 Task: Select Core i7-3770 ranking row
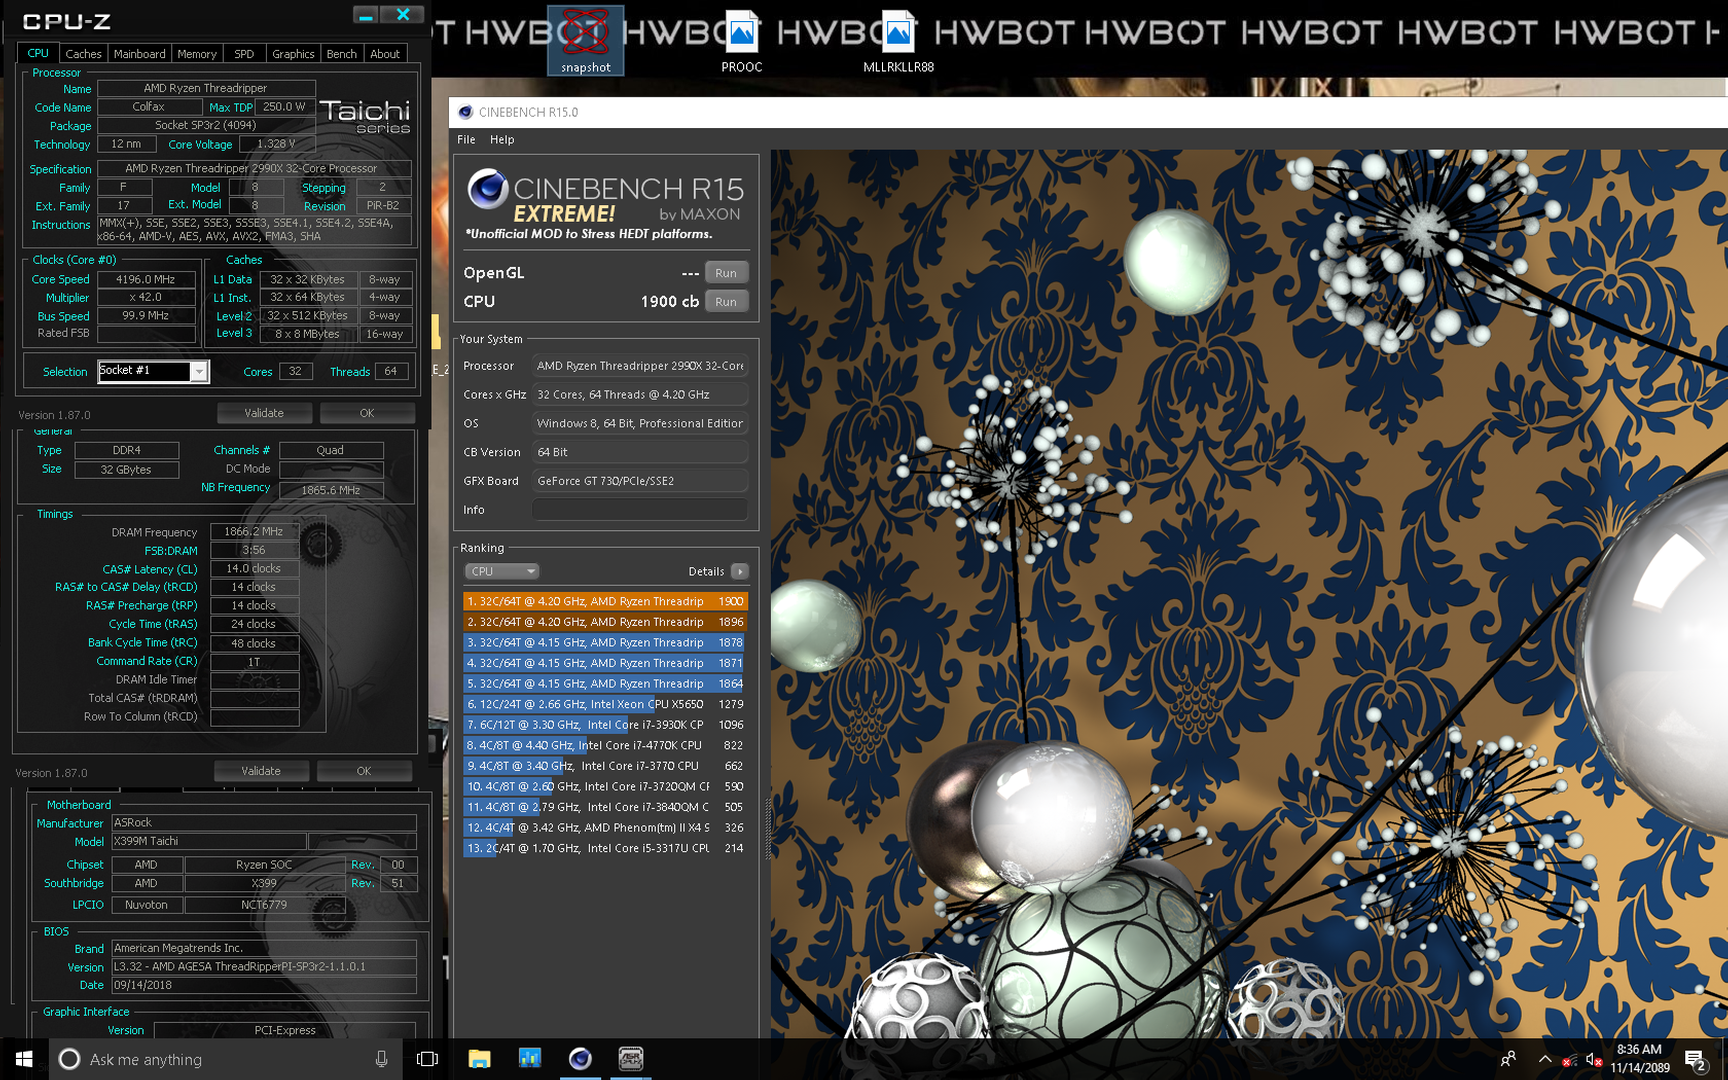coord(606,766)
